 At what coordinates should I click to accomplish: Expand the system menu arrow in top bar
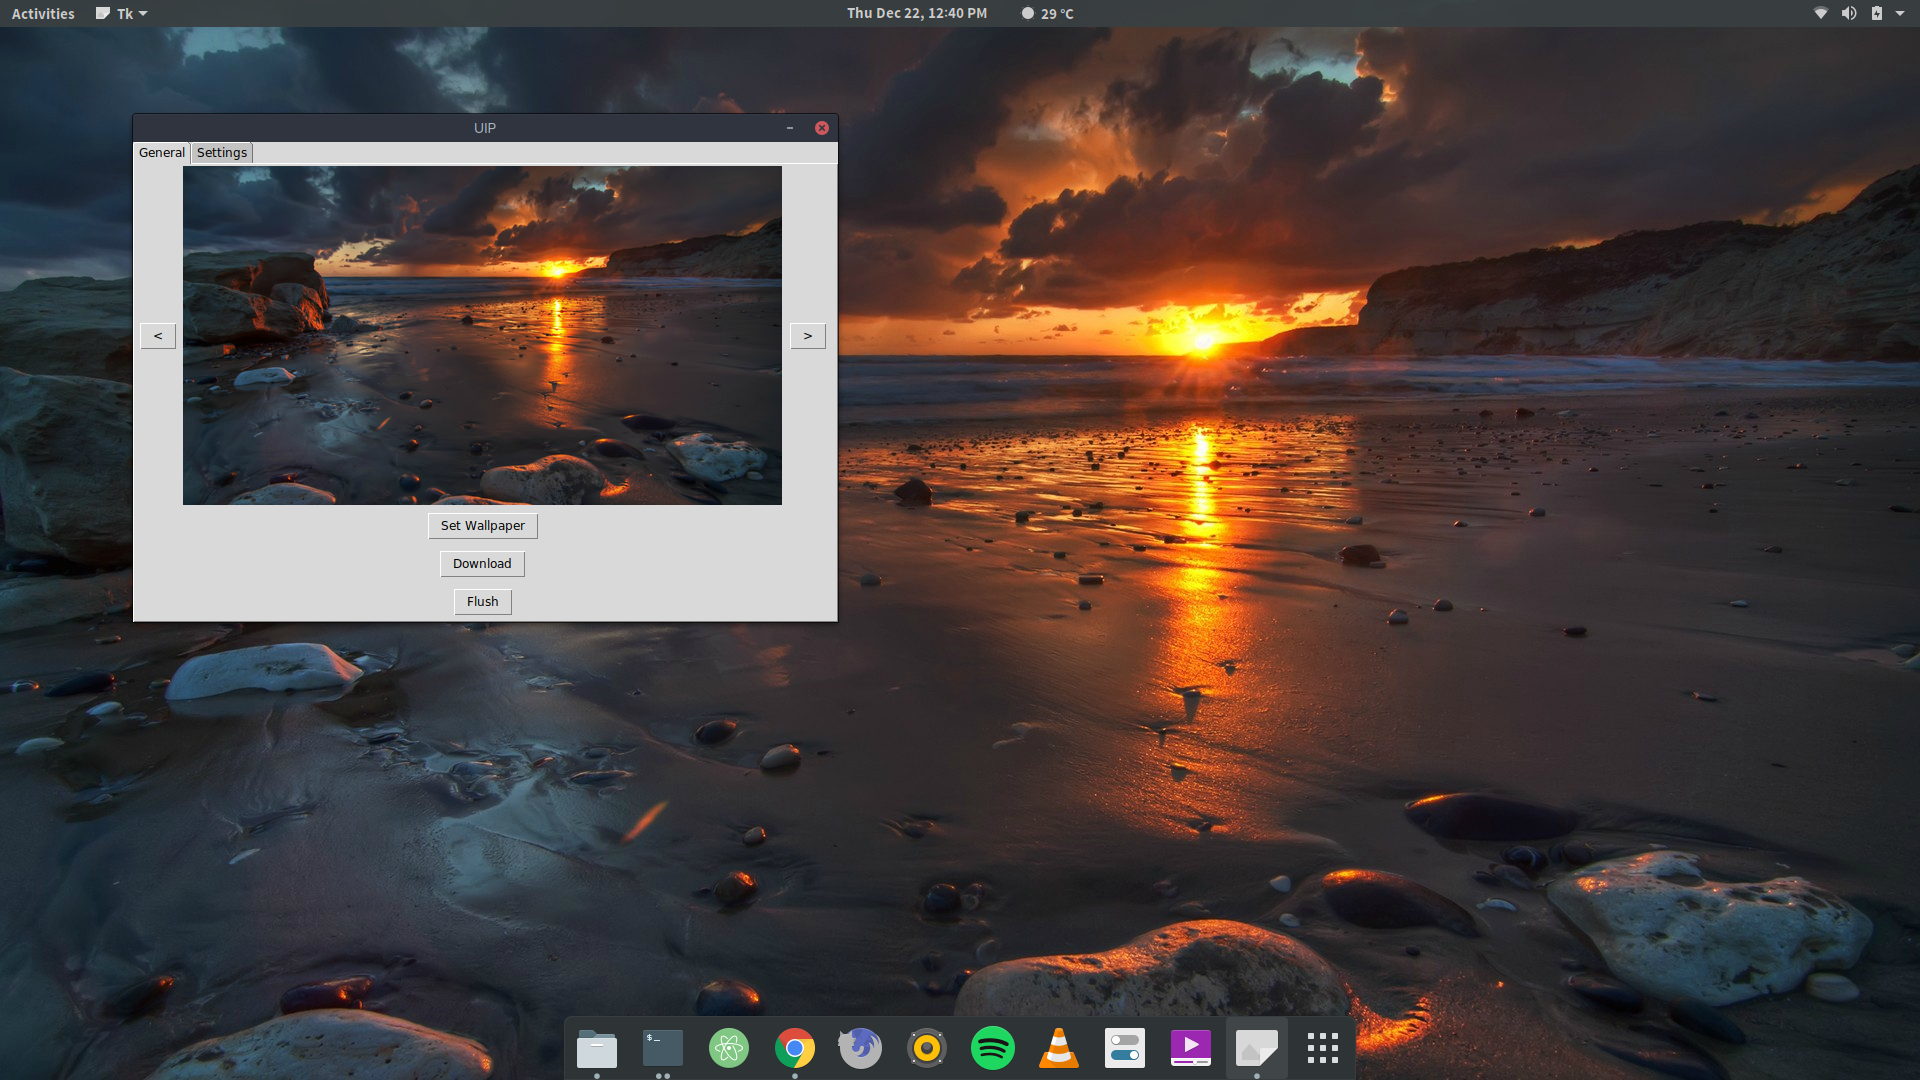[1900, 13]
